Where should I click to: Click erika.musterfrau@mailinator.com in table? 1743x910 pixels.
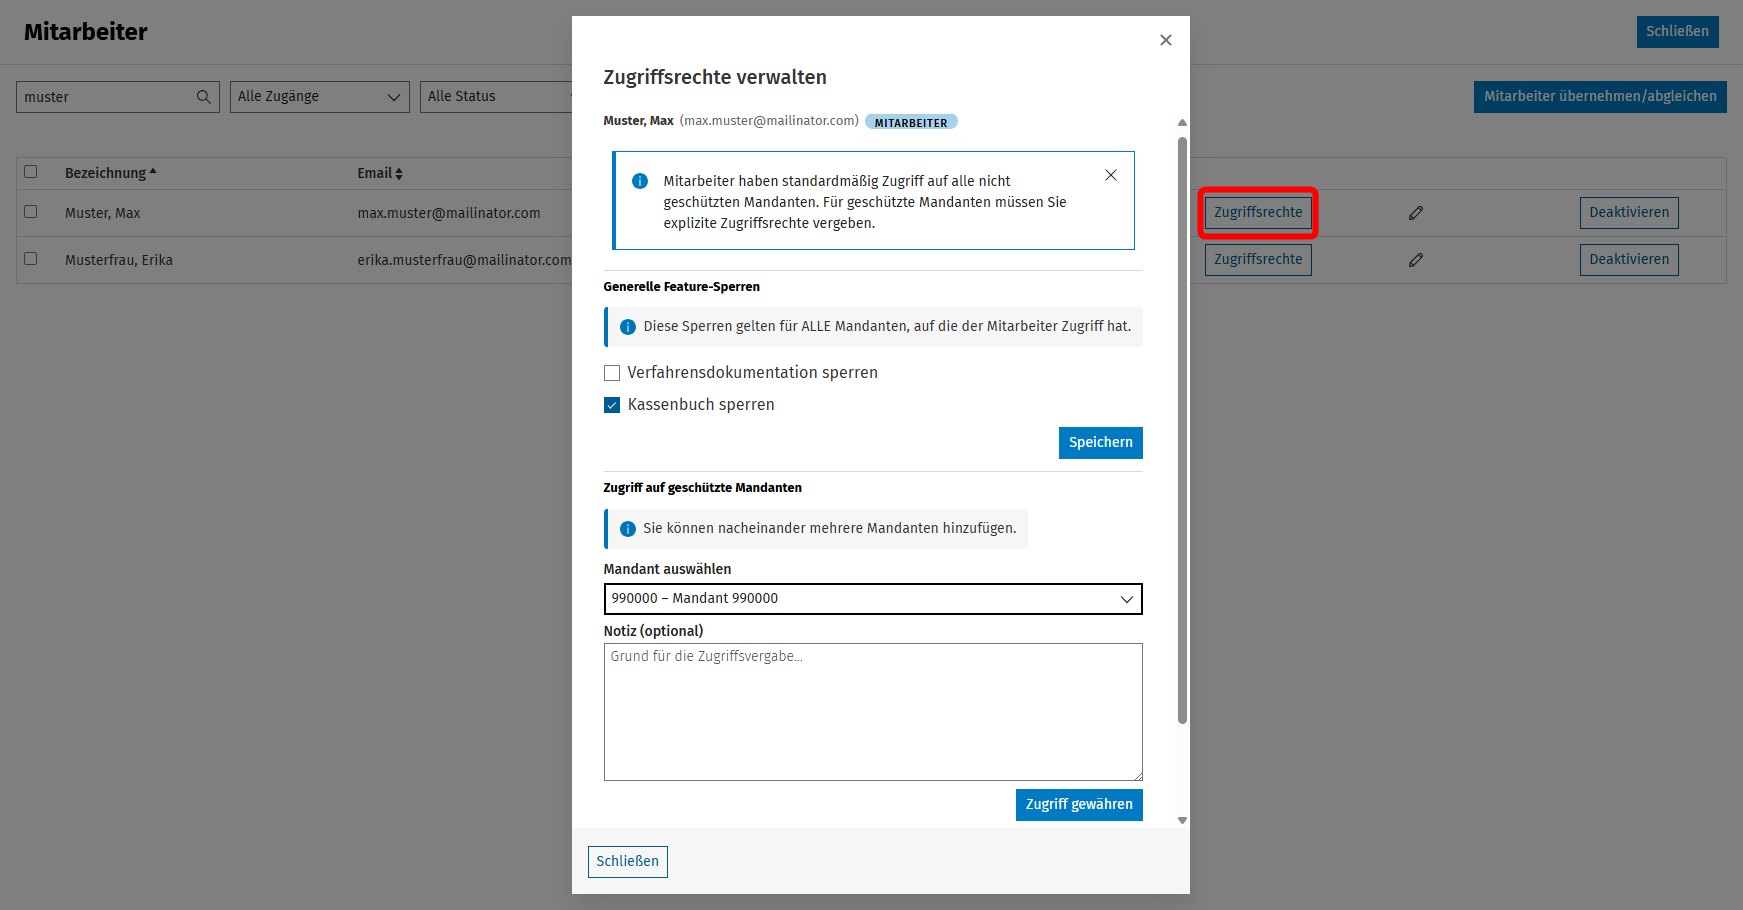pyautogui.click(x=465, y=260)
